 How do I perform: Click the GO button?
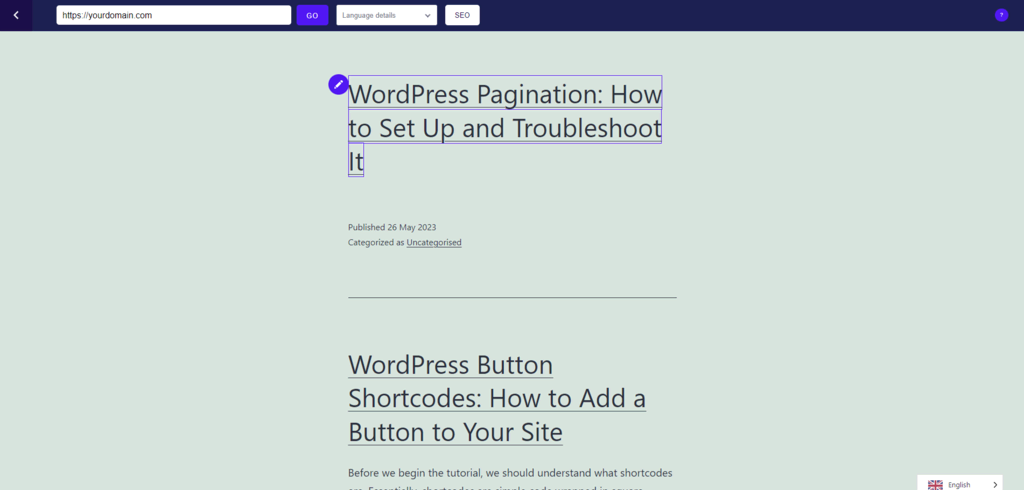[312, 15]
